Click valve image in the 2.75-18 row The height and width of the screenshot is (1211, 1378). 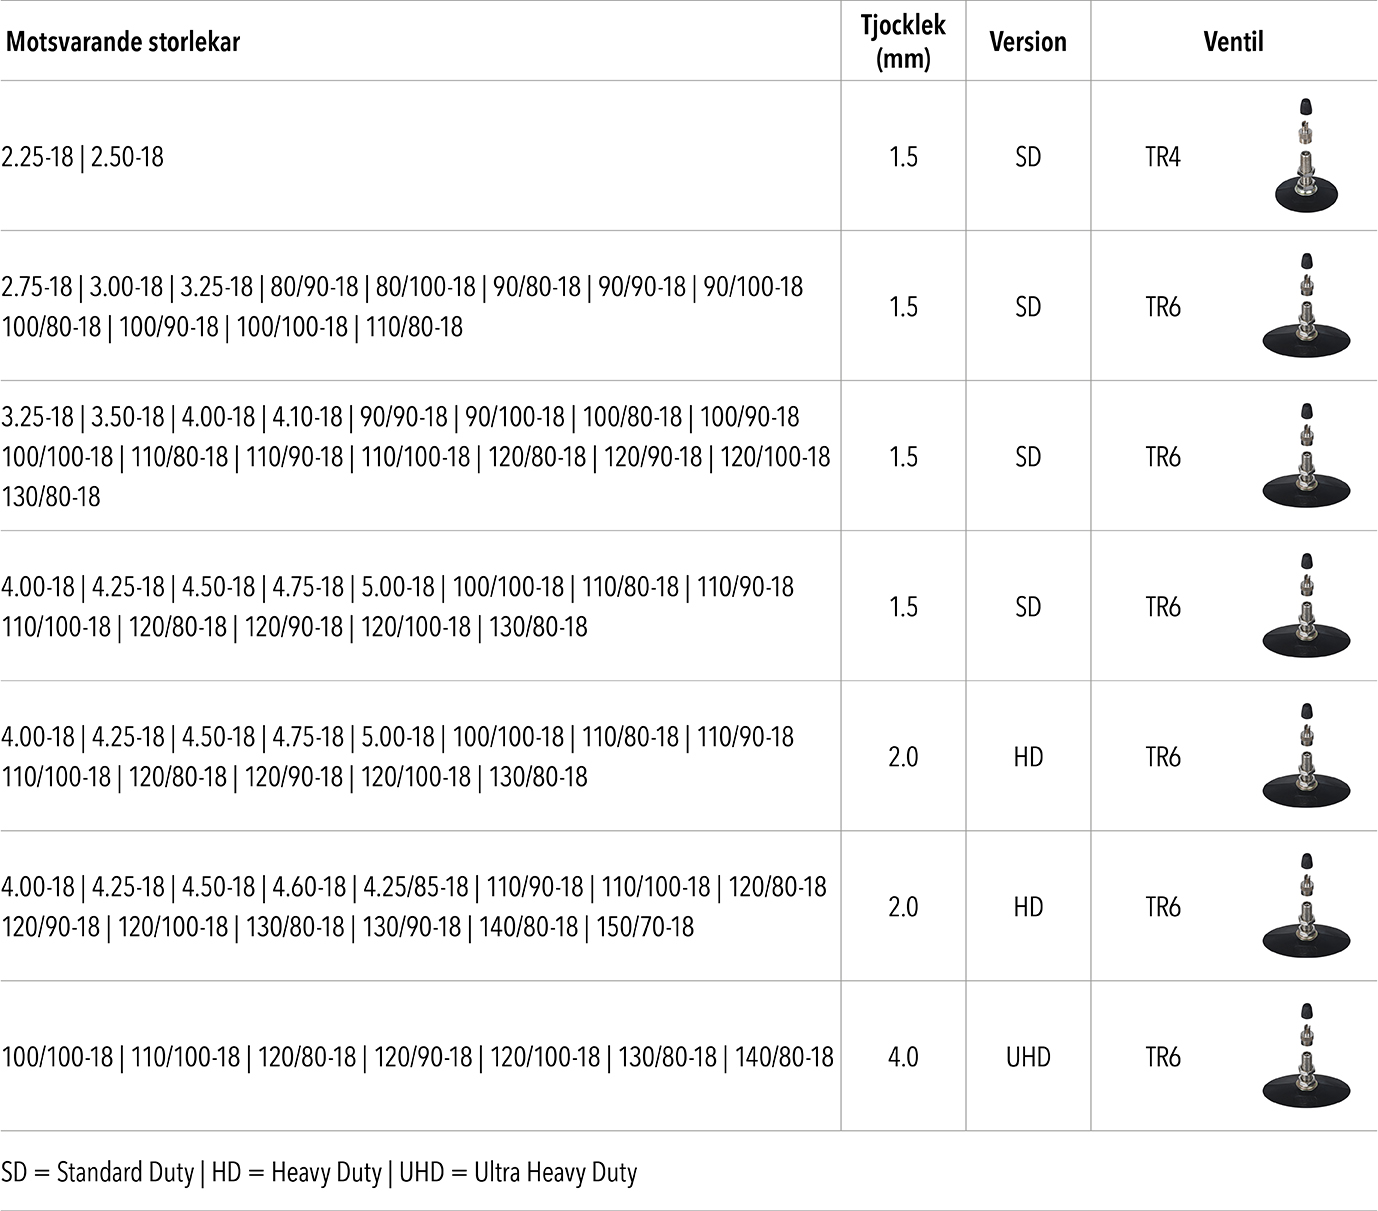pos(1305,305)
